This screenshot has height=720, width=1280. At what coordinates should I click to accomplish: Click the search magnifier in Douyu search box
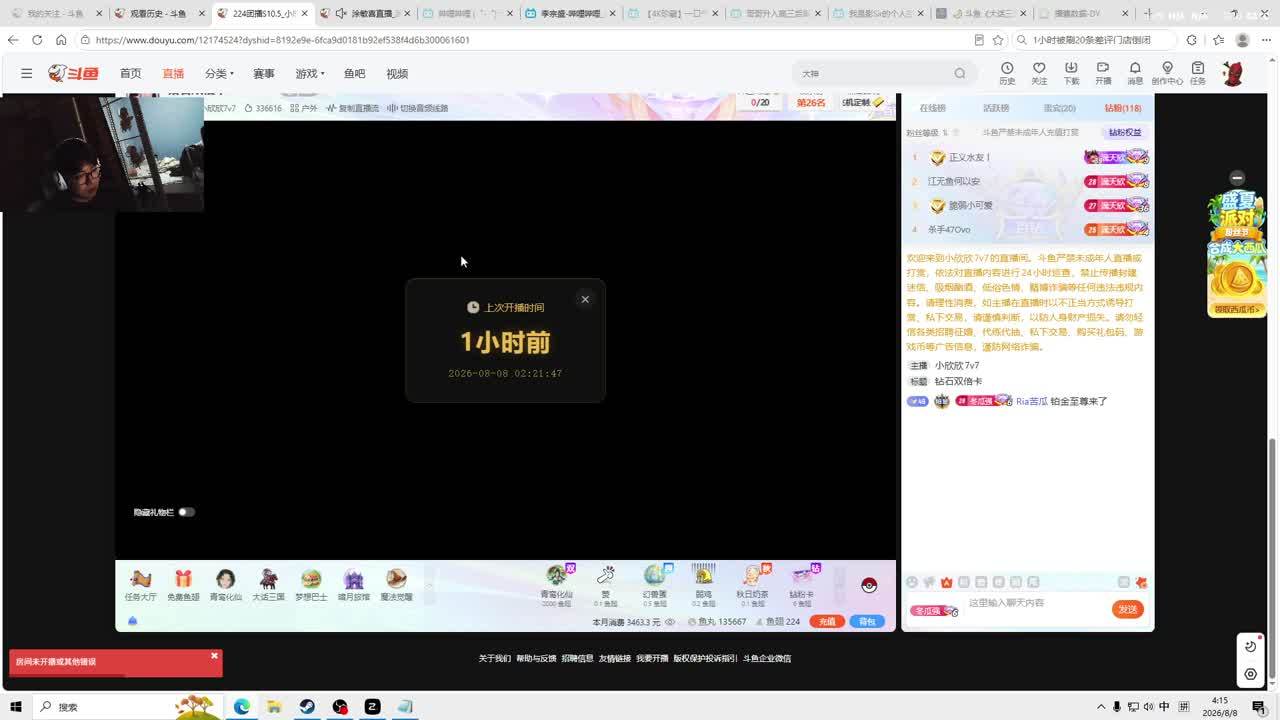[x=960, y=73]
